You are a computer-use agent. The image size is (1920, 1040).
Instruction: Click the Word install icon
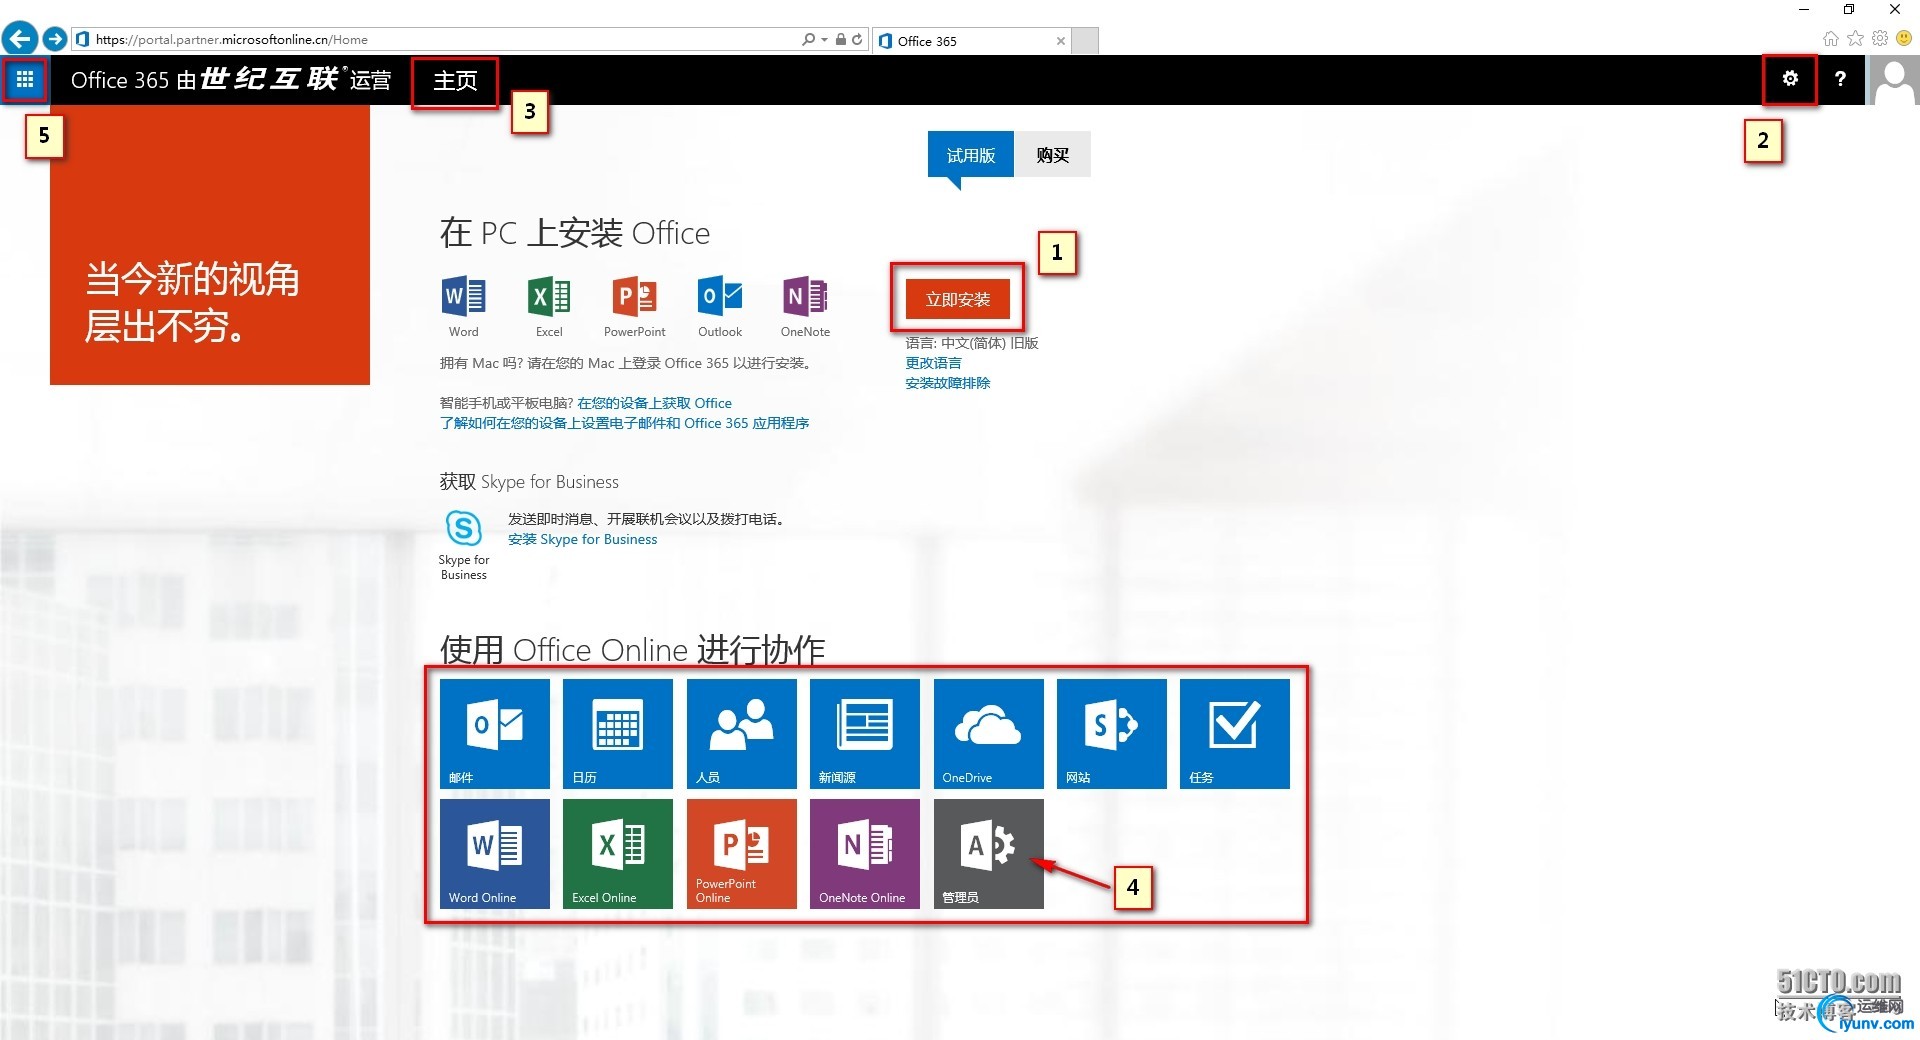point(464,296)
